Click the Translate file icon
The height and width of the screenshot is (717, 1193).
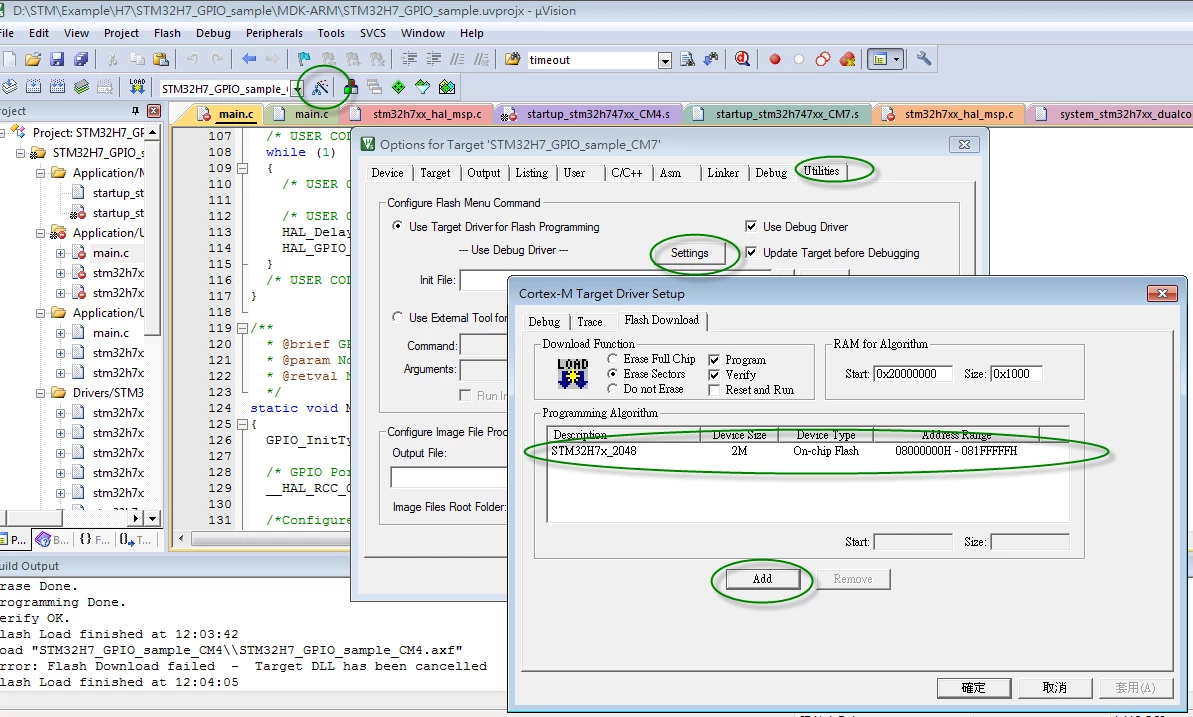(x=9, y=88)
